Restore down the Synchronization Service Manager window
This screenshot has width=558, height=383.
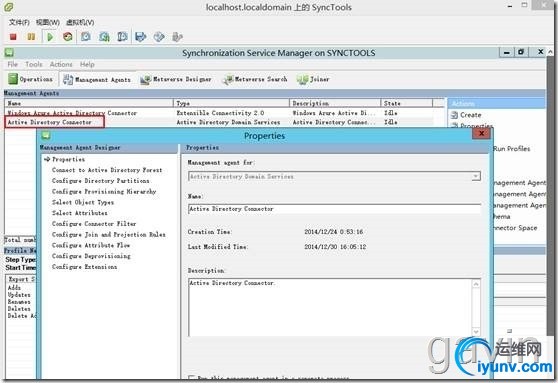point(521,52)
